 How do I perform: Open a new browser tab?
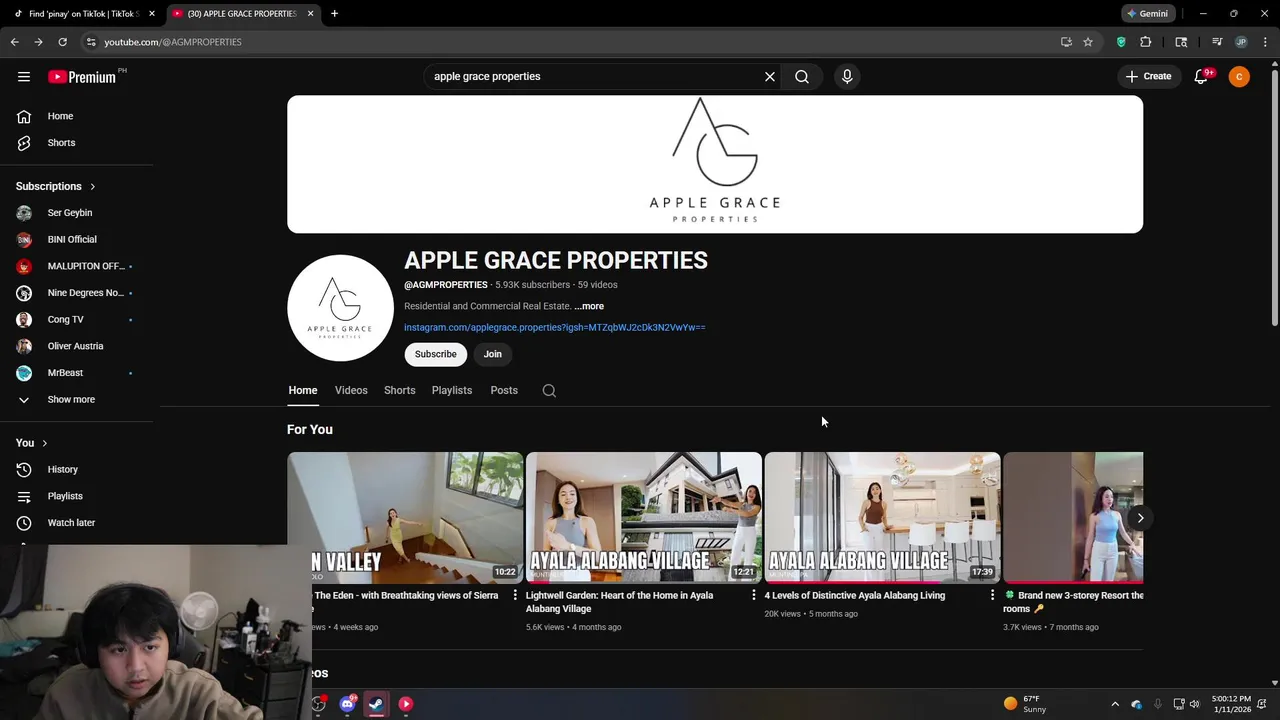tap(334, 14)
